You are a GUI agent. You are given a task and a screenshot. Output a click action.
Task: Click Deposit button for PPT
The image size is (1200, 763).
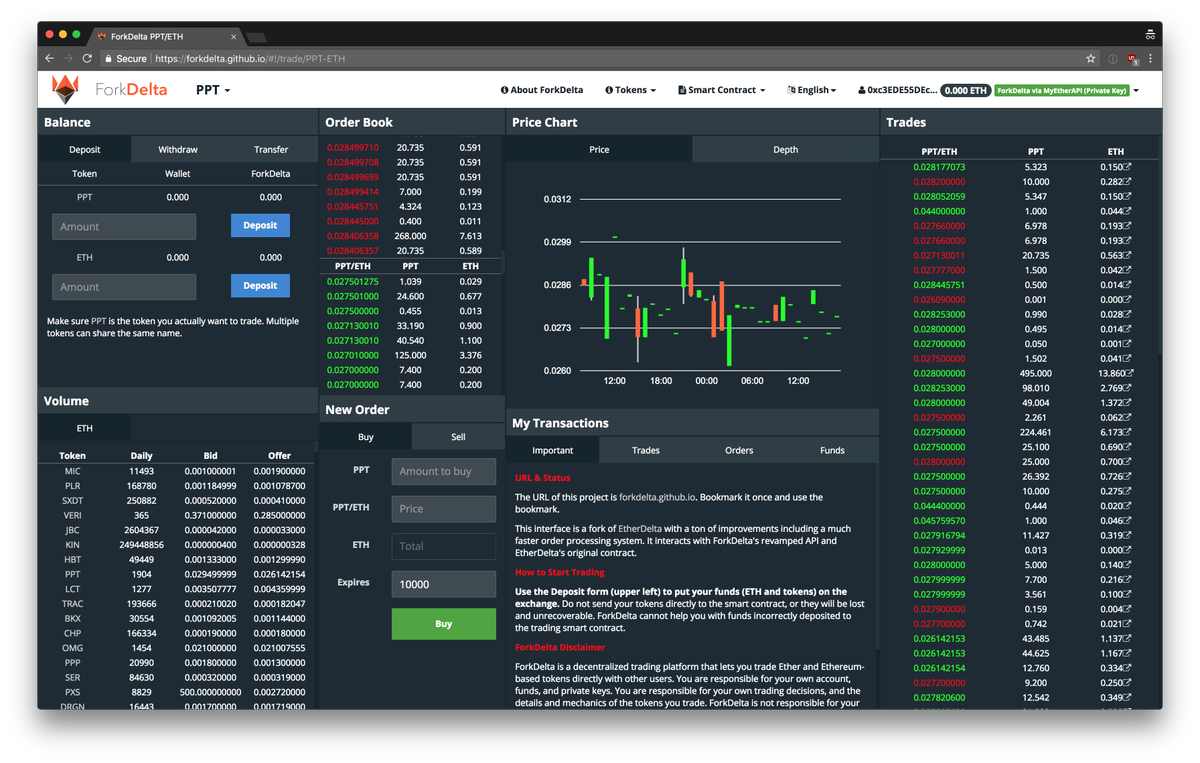(x=260, y=225)
